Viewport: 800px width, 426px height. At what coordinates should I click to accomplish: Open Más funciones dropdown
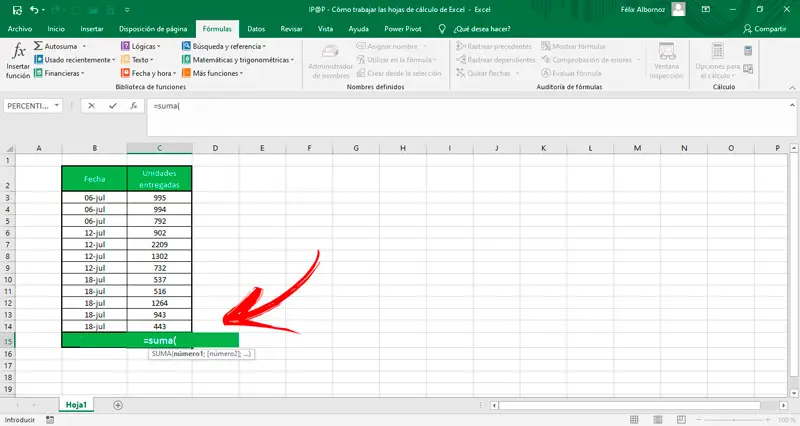pyautogui.click(x=213, y=73)
